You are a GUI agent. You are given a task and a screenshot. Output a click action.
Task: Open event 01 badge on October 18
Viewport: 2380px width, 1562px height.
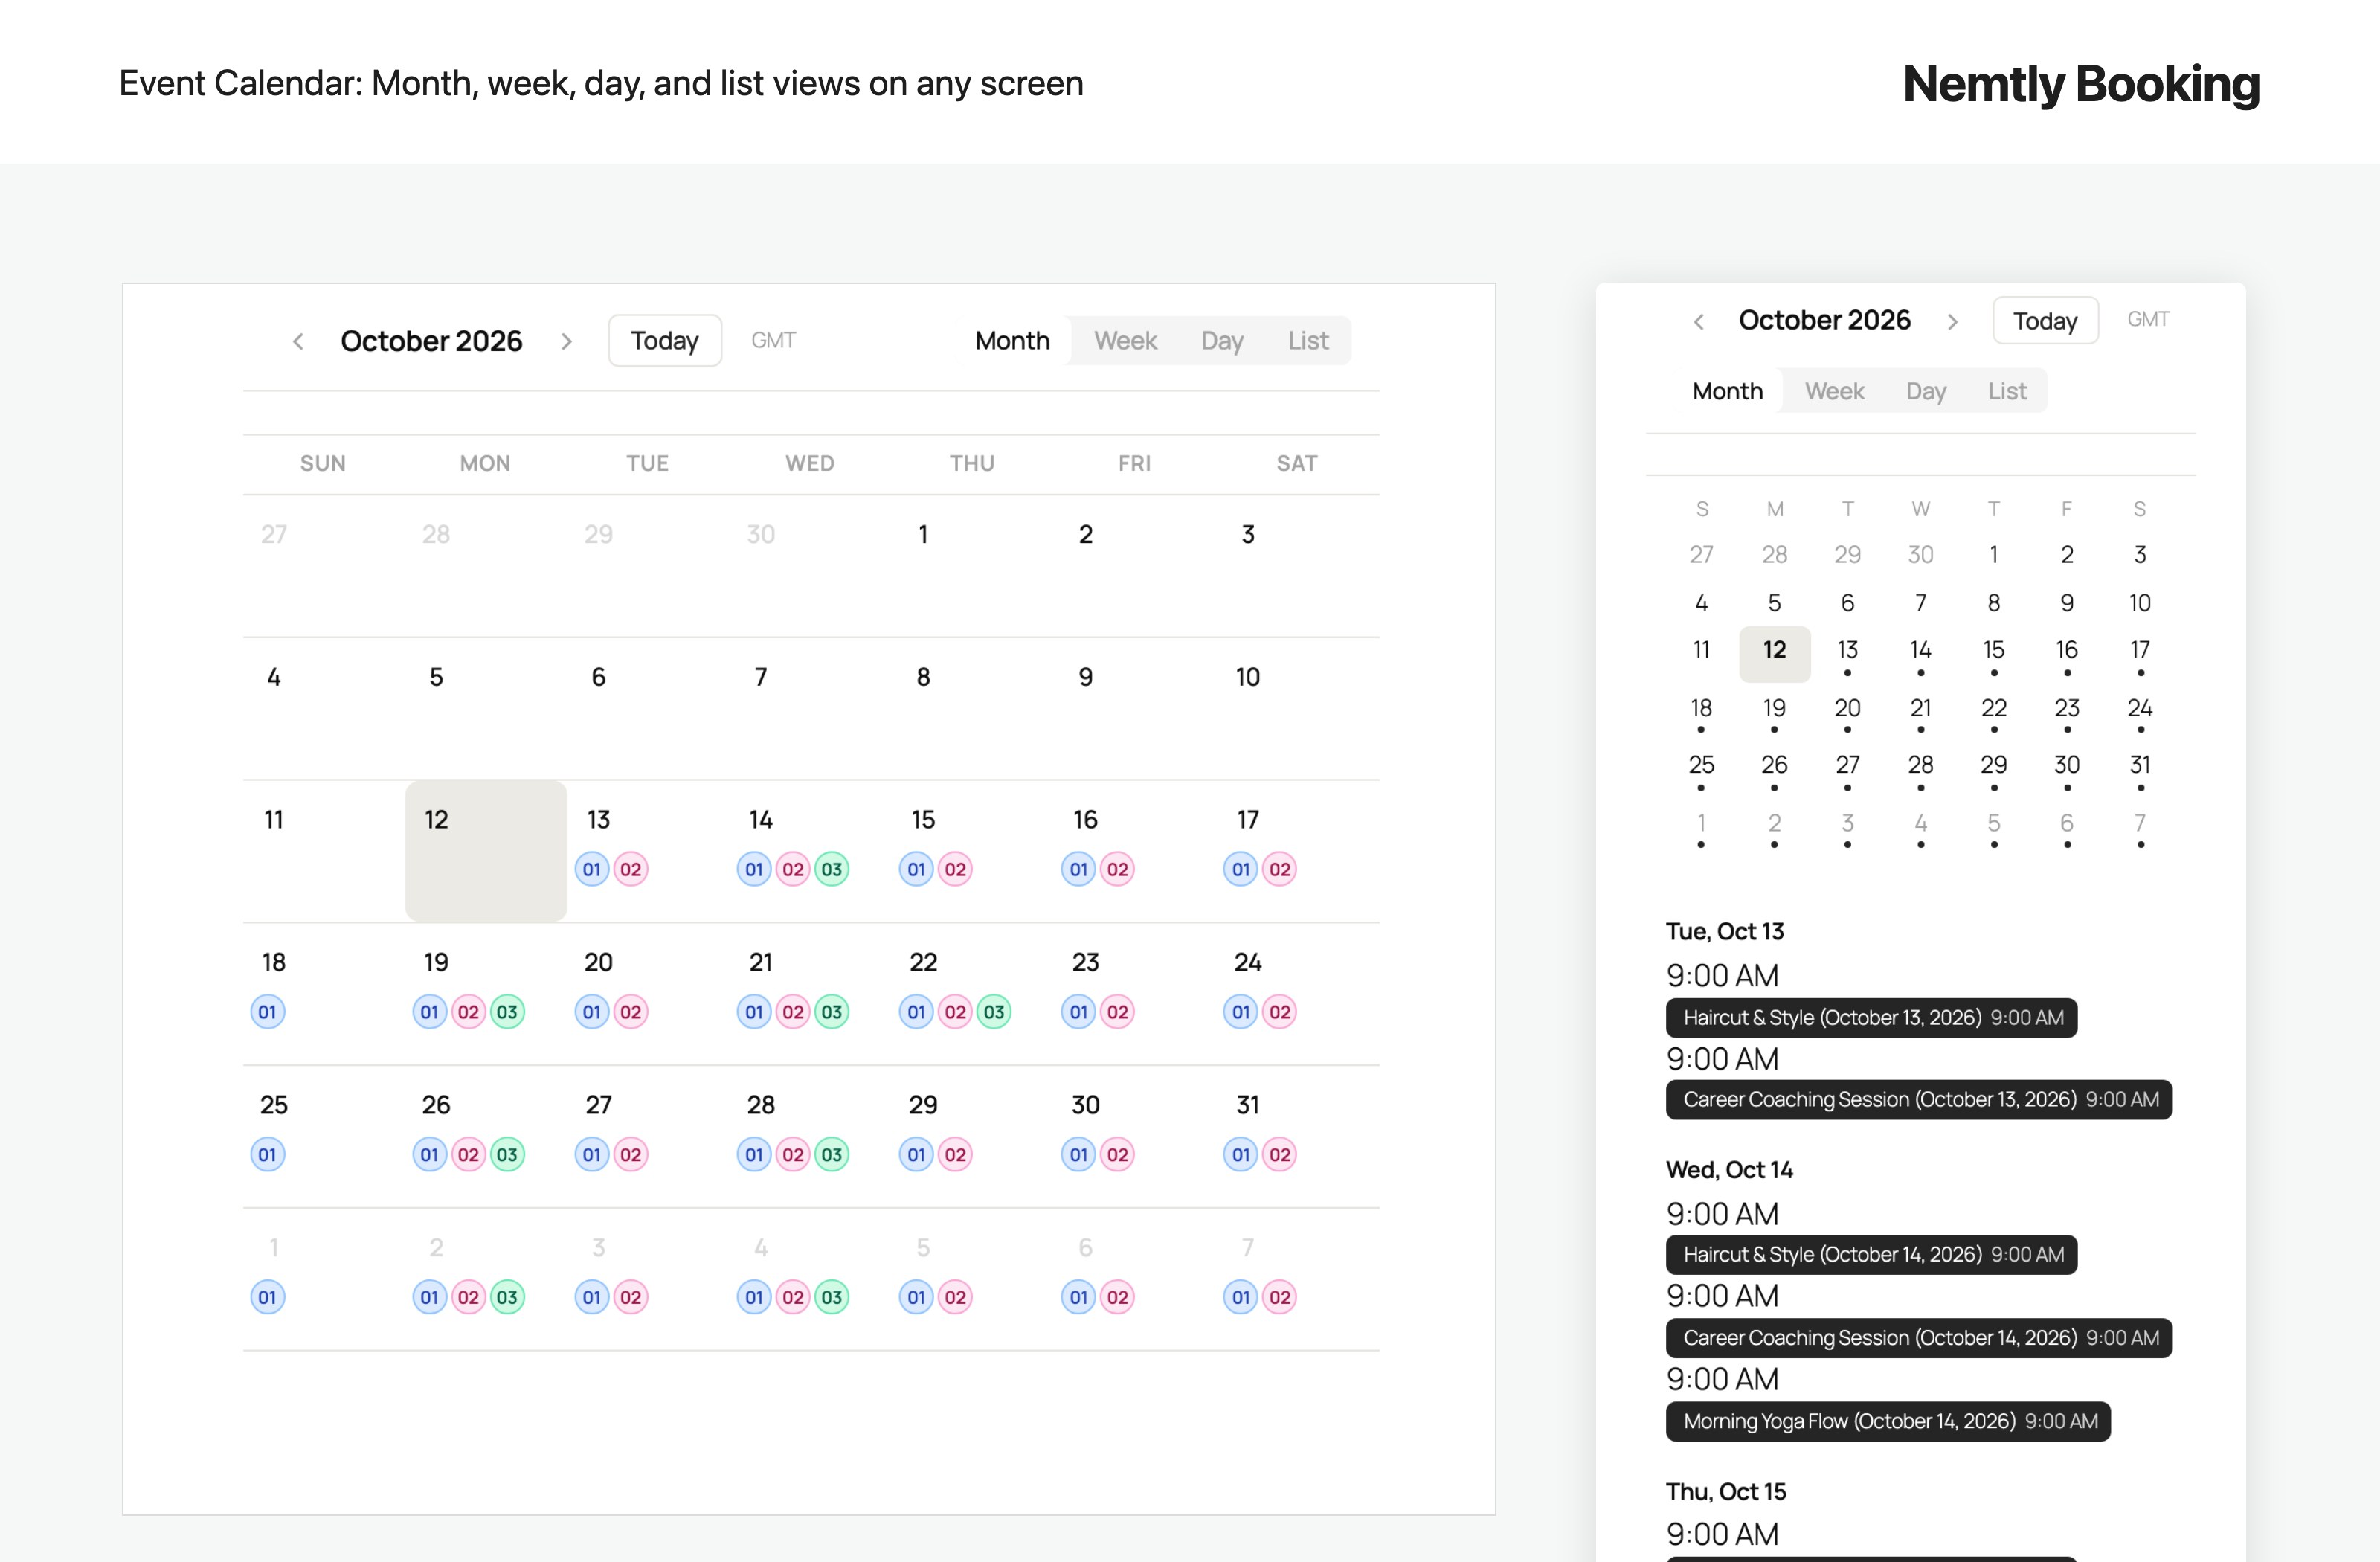(x=267, y=1012)
